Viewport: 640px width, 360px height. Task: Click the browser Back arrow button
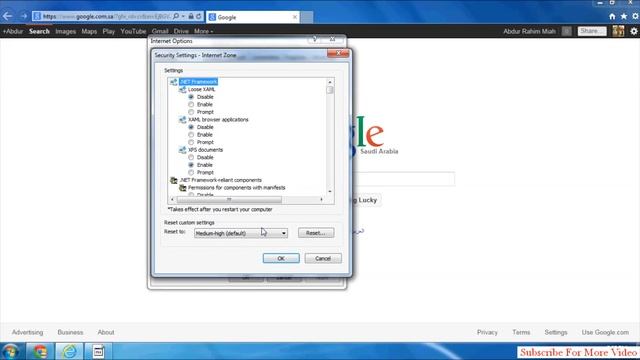(7, 16)
